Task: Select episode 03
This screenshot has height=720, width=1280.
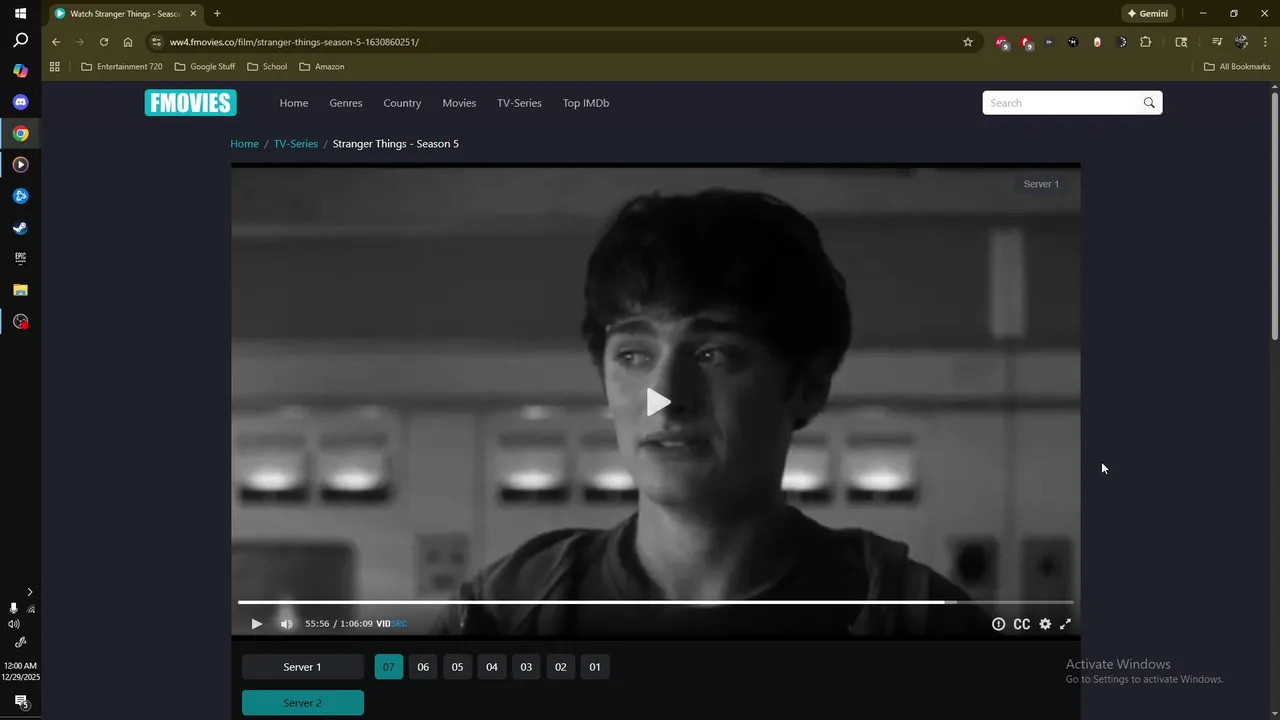Action: click(526, 667)
